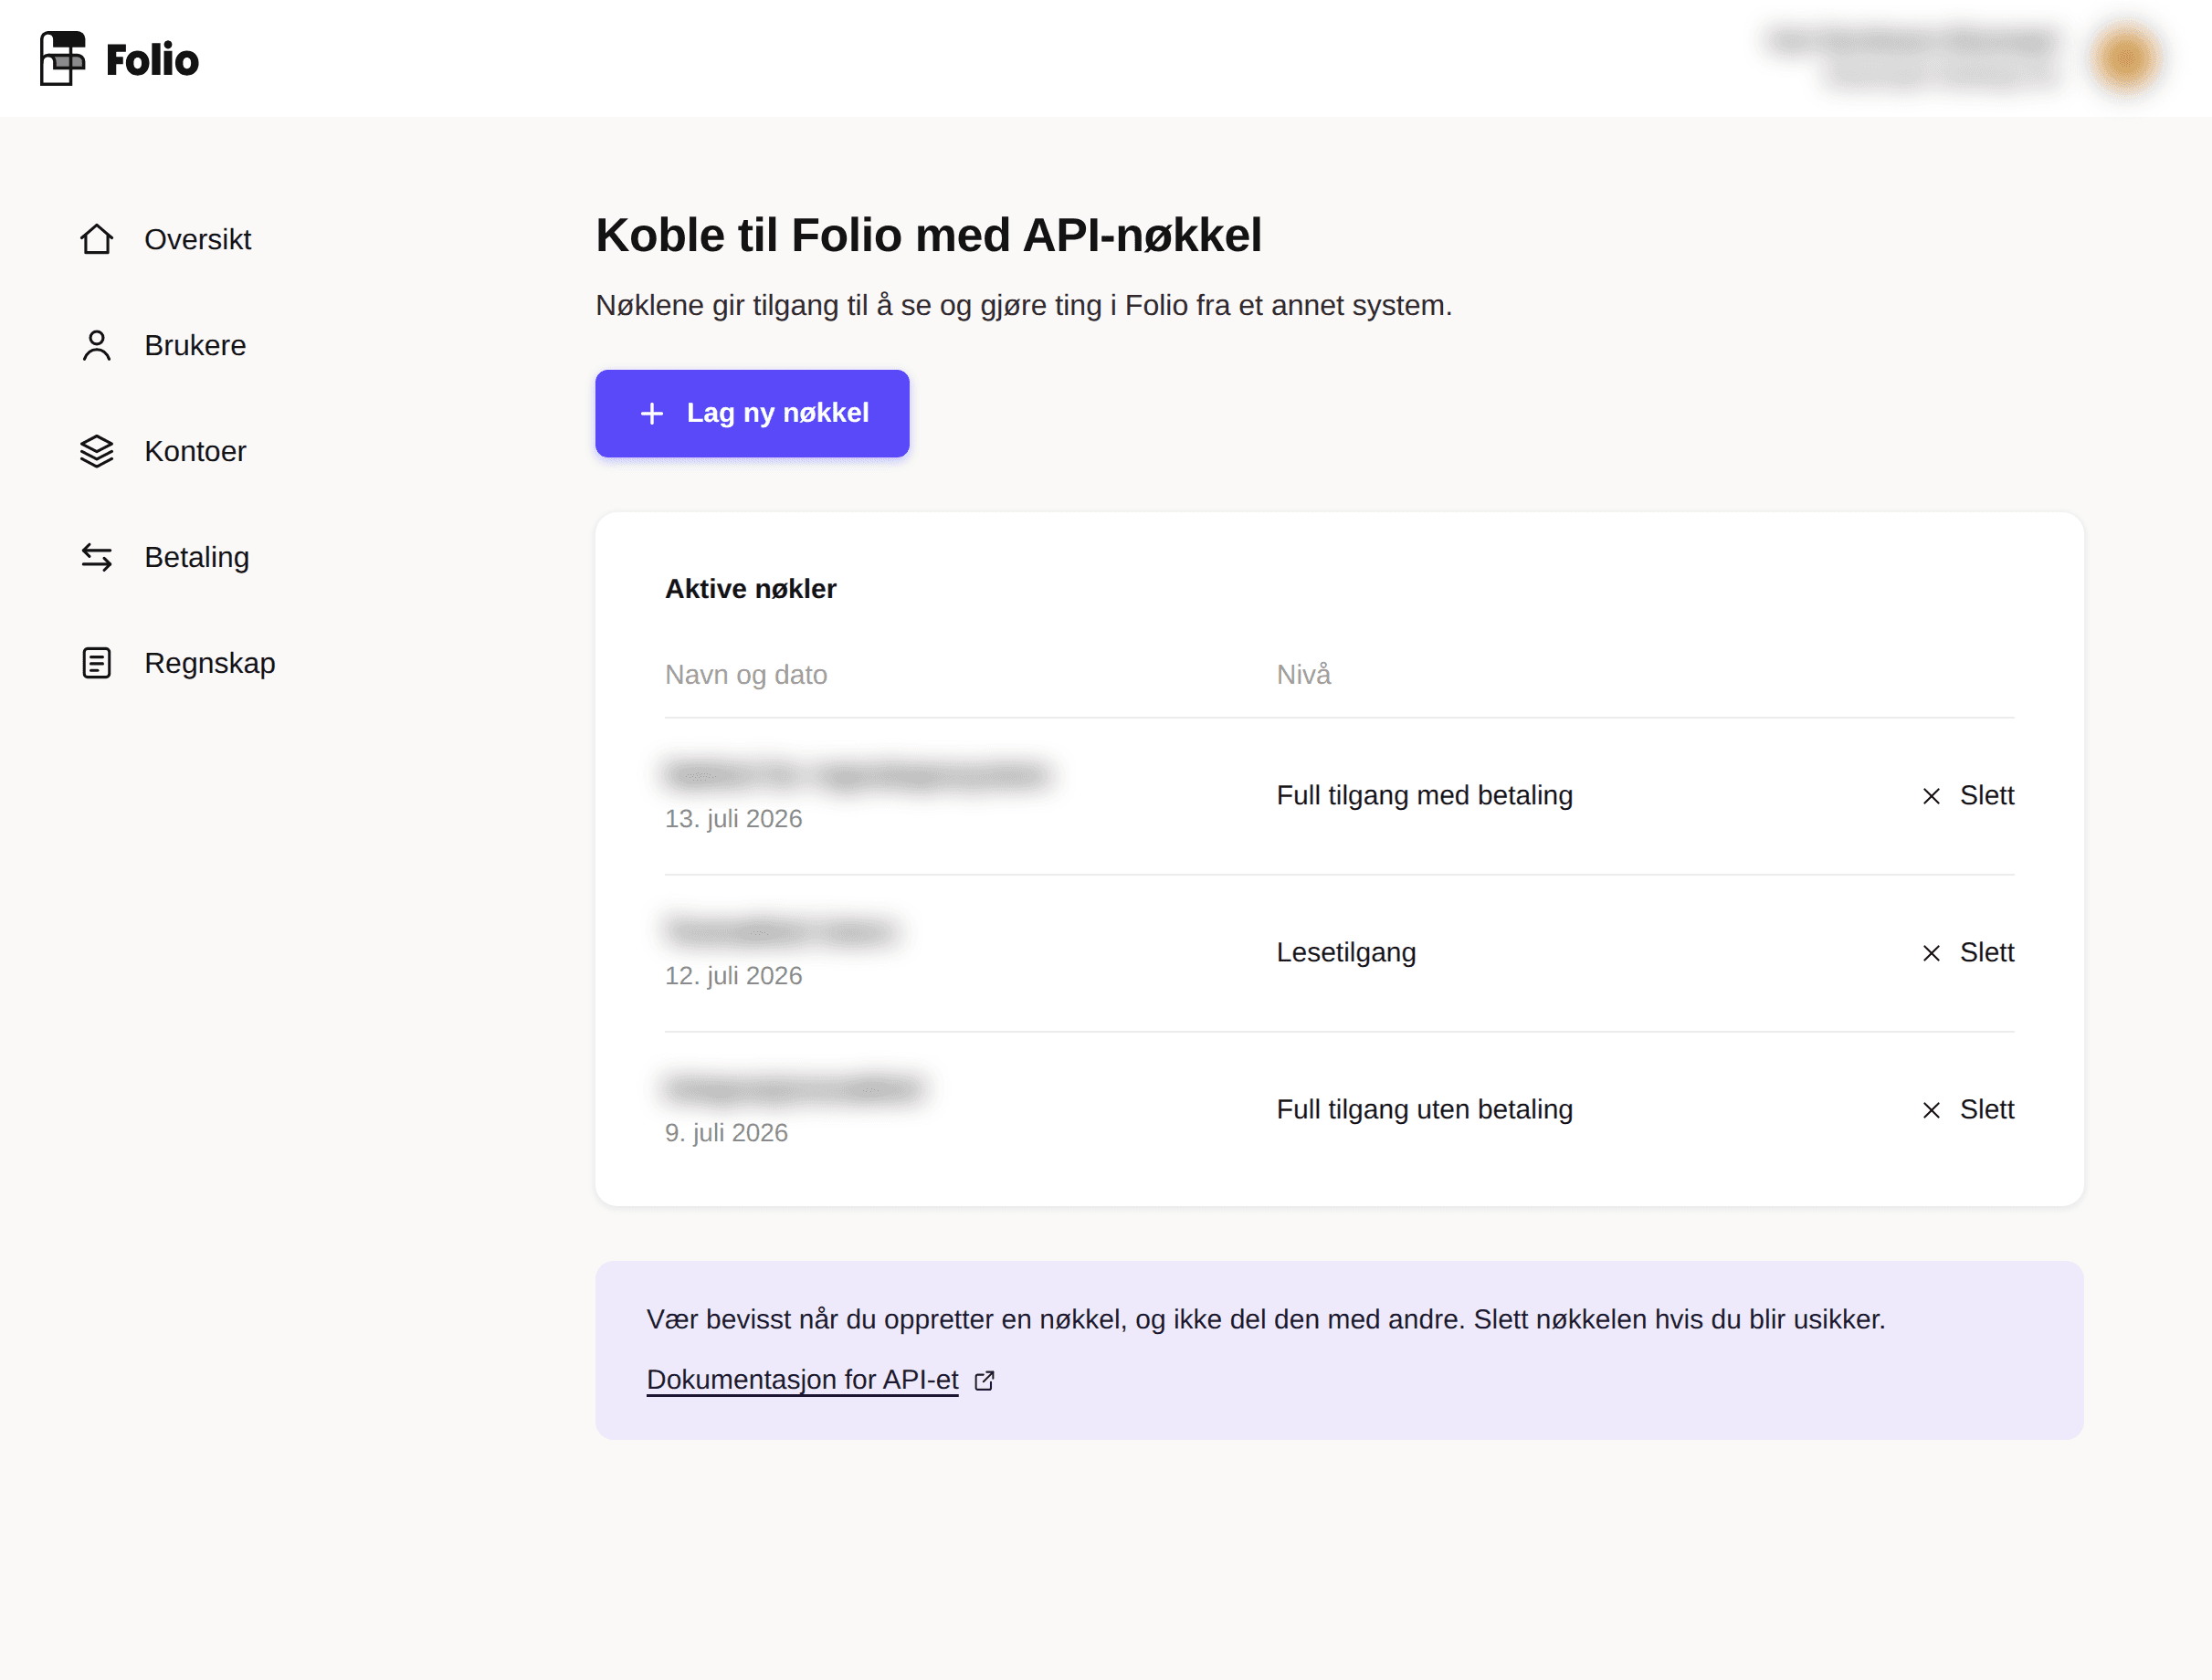Click the Brukere person icon
This screenshot has height=1680, width=2212.
pyautogui.click(x=97, y=345)
